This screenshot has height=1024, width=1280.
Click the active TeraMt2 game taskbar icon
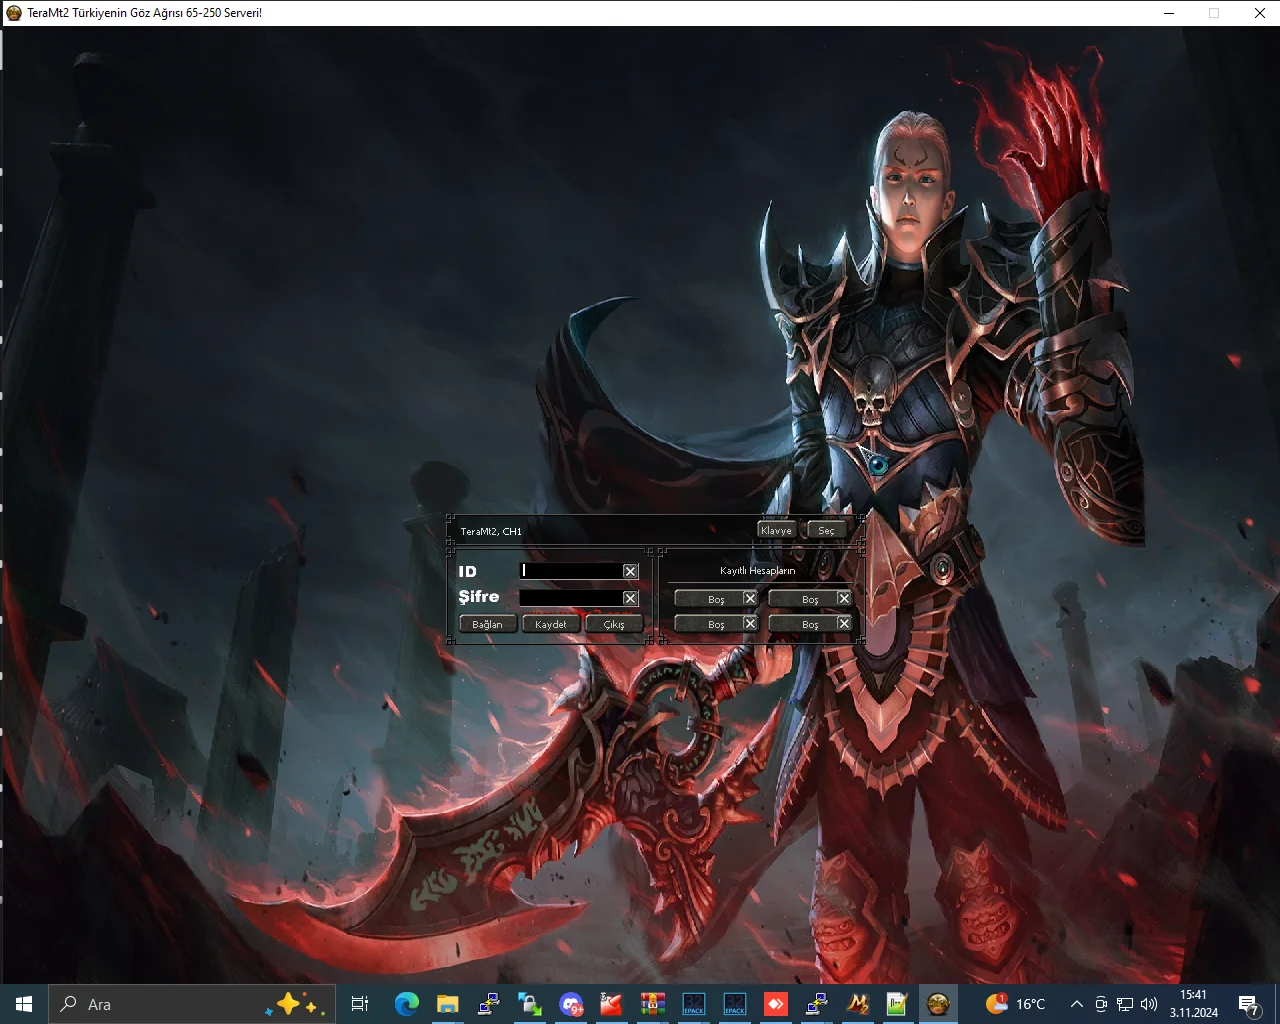coord(938,1004)
